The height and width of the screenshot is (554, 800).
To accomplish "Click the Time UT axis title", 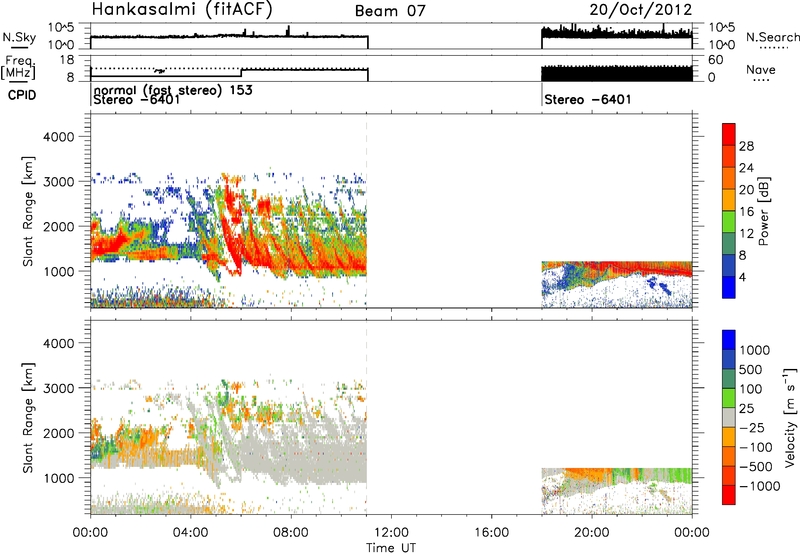I will [391, 548].
